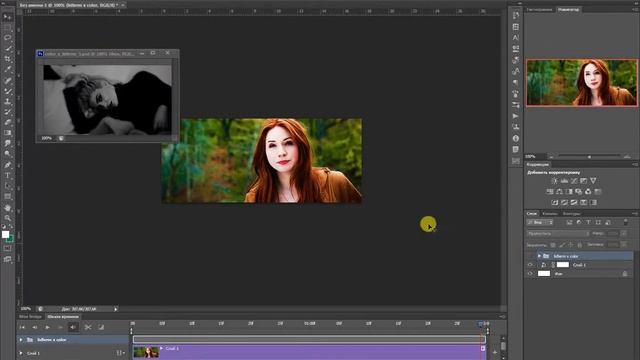Viewport: 640px width, 360px height.
Task: Toggle the adjustment layer filter
Action: click(579, 222)
